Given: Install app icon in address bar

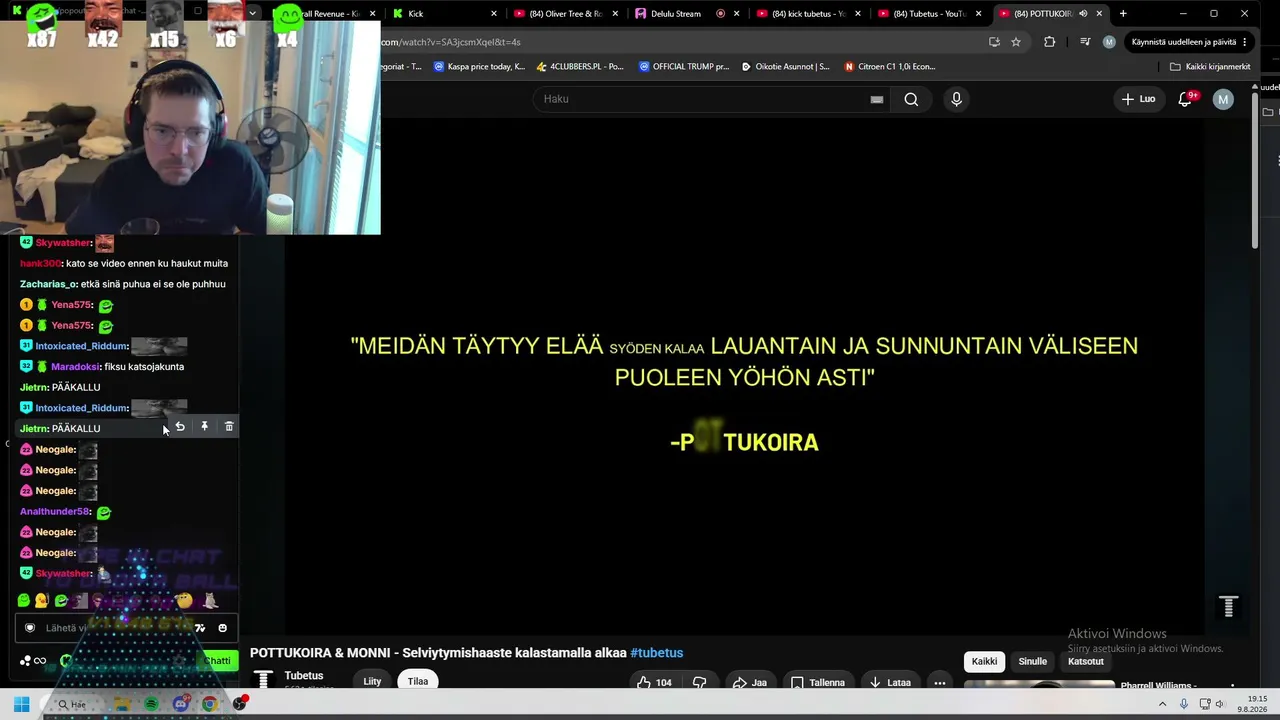Looking at the screenshot, I should [x=994, y=42].
